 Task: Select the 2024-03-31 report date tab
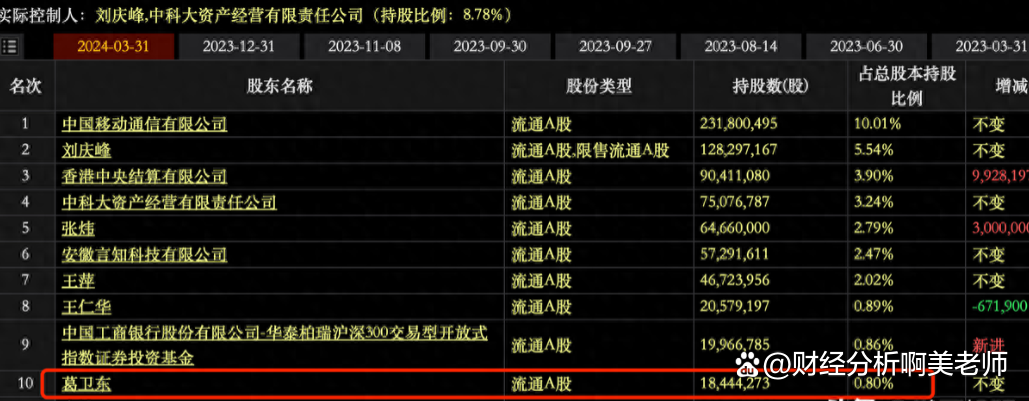pos(113,46)
